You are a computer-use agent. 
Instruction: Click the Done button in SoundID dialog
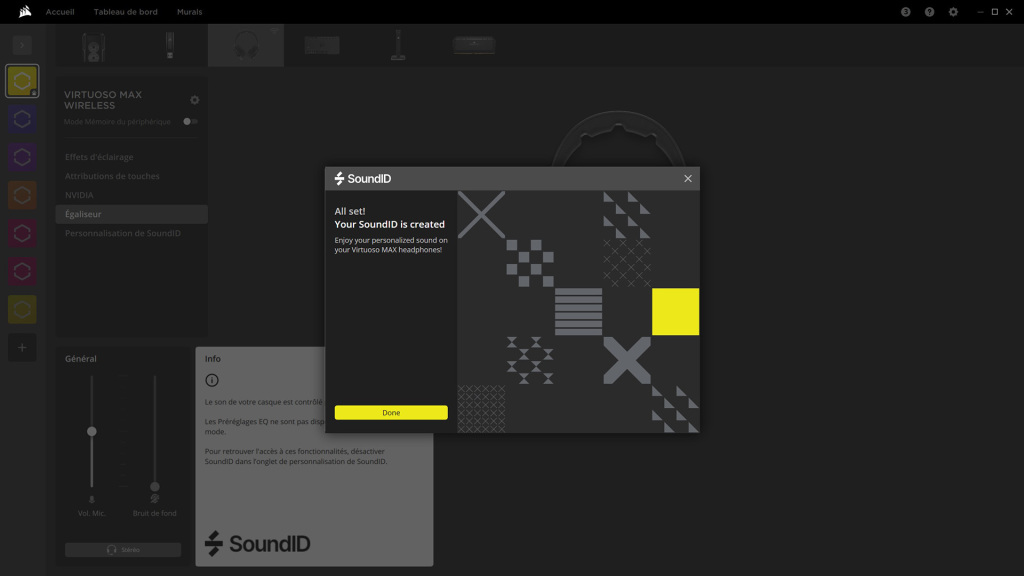click(x=391, y=413)
